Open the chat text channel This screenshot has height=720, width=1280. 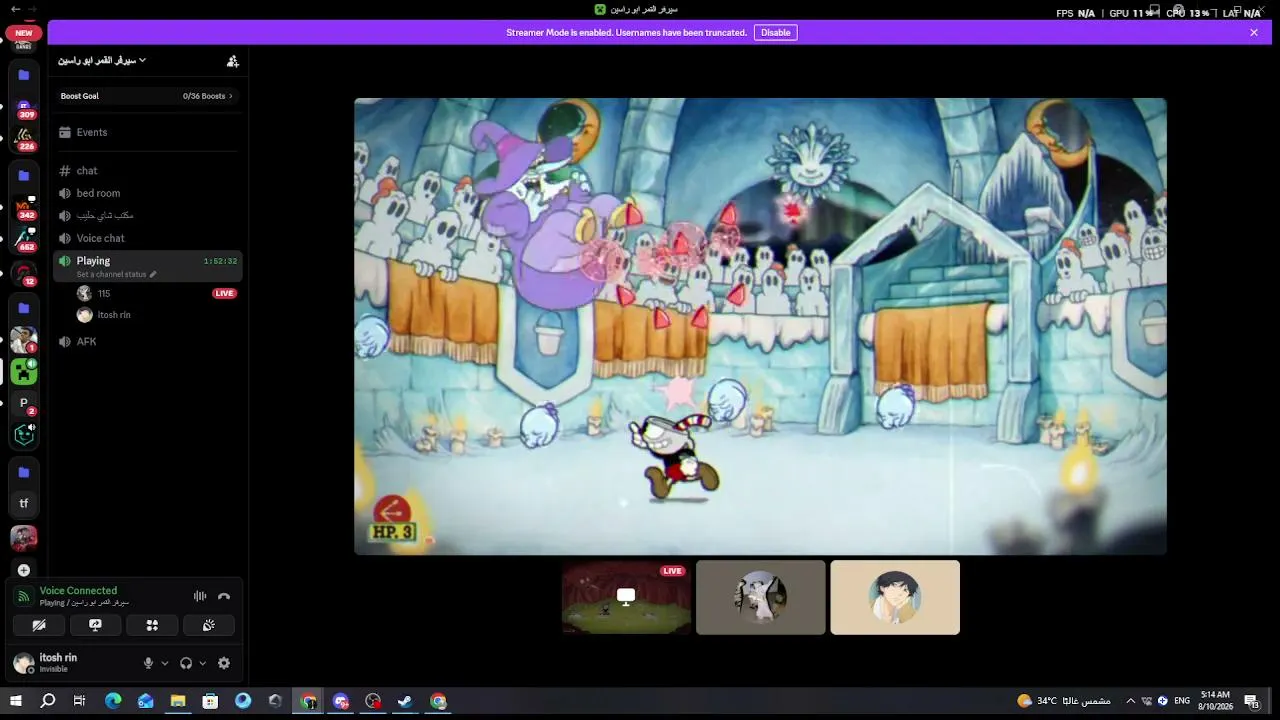pyautogui.click(x=148, y=171)
